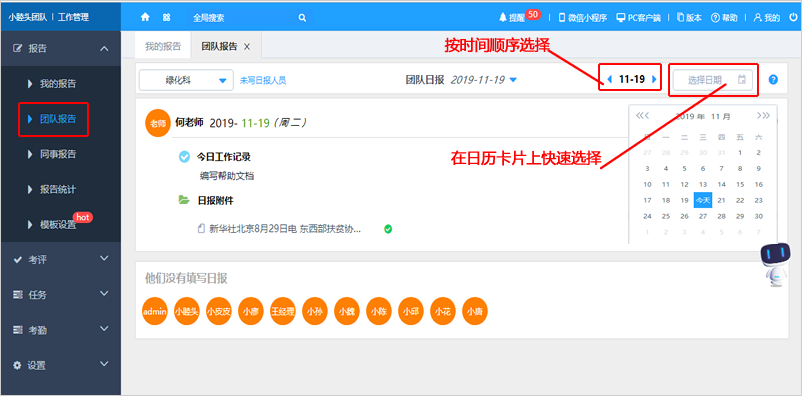Click 今日工作记录 heading

tap(224, 157)
